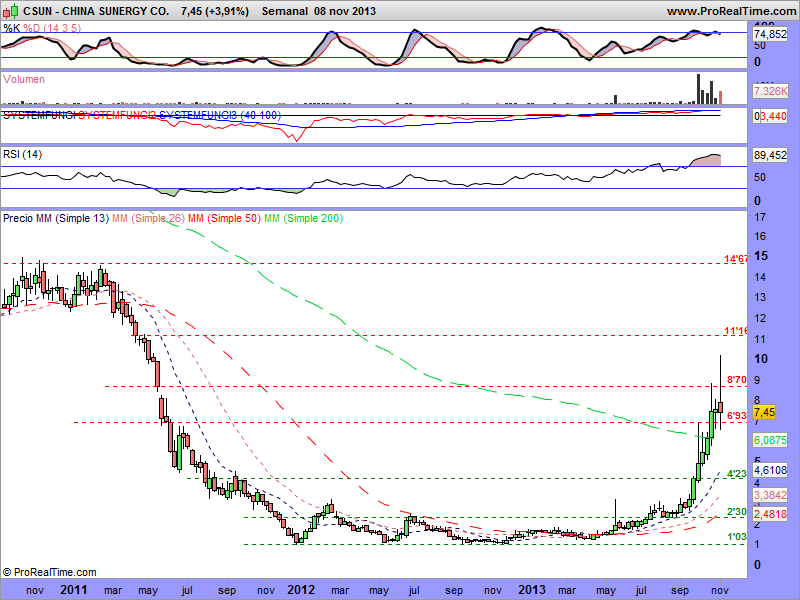Click the 14'67 resistance level label
Viewport: 800px width, 600px height.
[736, 259]
